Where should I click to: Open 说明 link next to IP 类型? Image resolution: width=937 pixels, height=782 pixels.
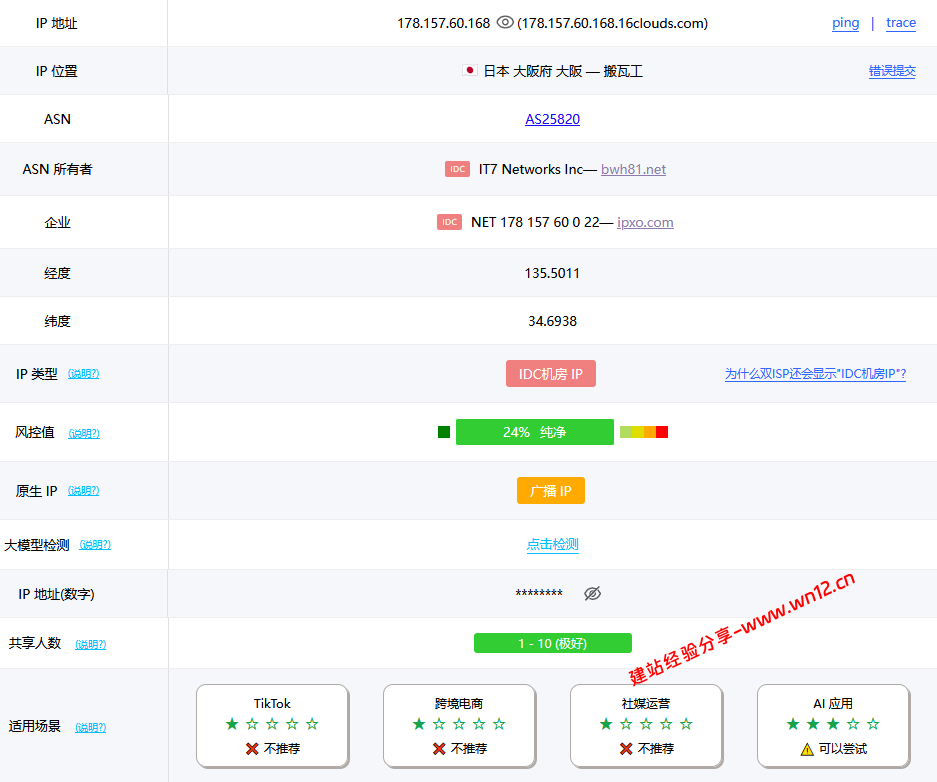(84, 374)
